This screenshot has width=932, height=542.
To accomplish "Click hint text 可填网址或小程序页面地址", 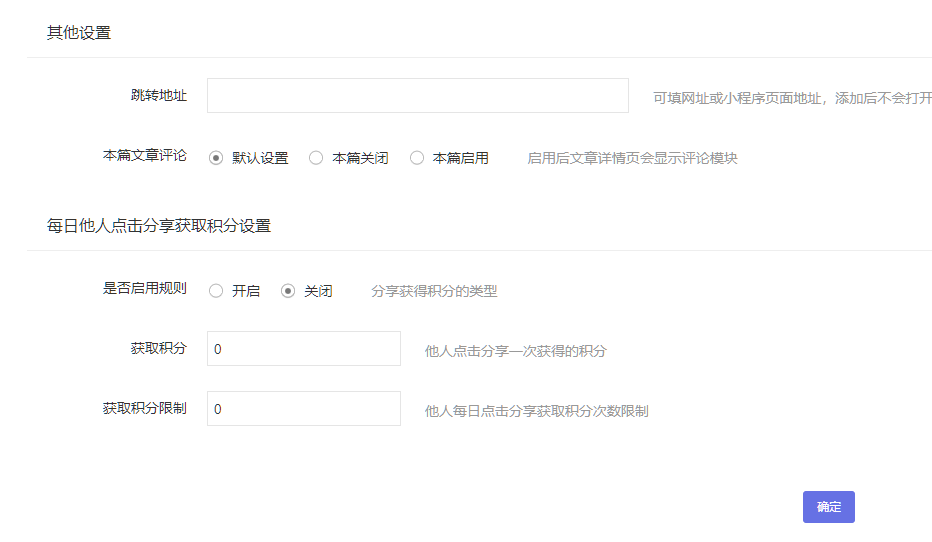I will [737, 99].
